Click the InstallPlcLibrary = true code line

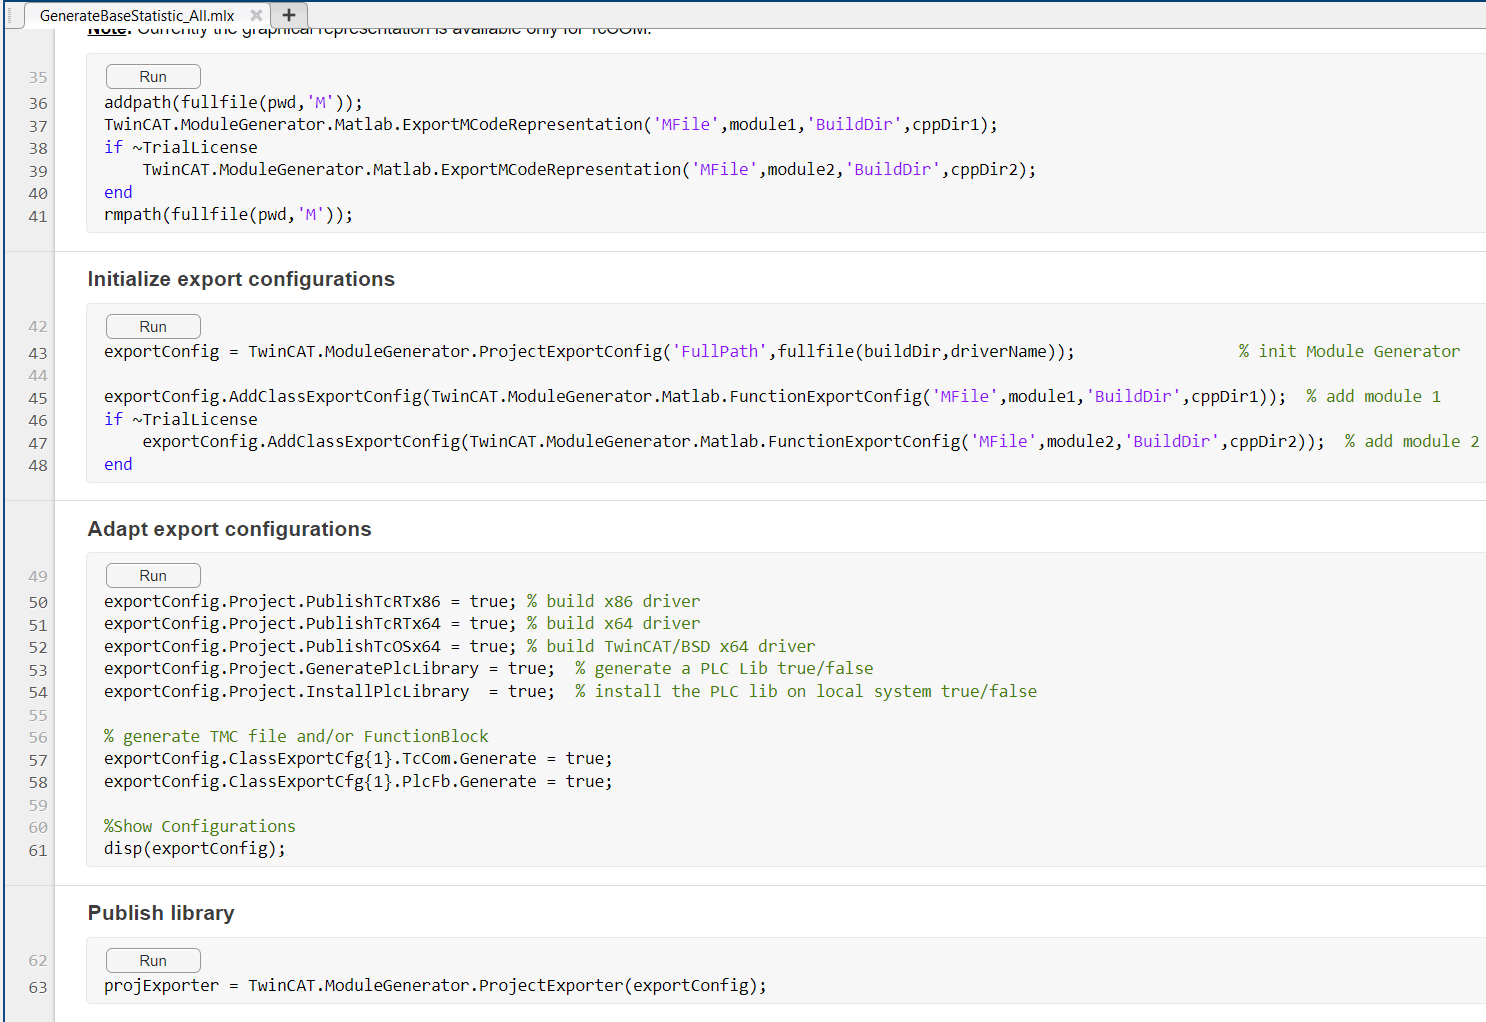coord(329,691)
